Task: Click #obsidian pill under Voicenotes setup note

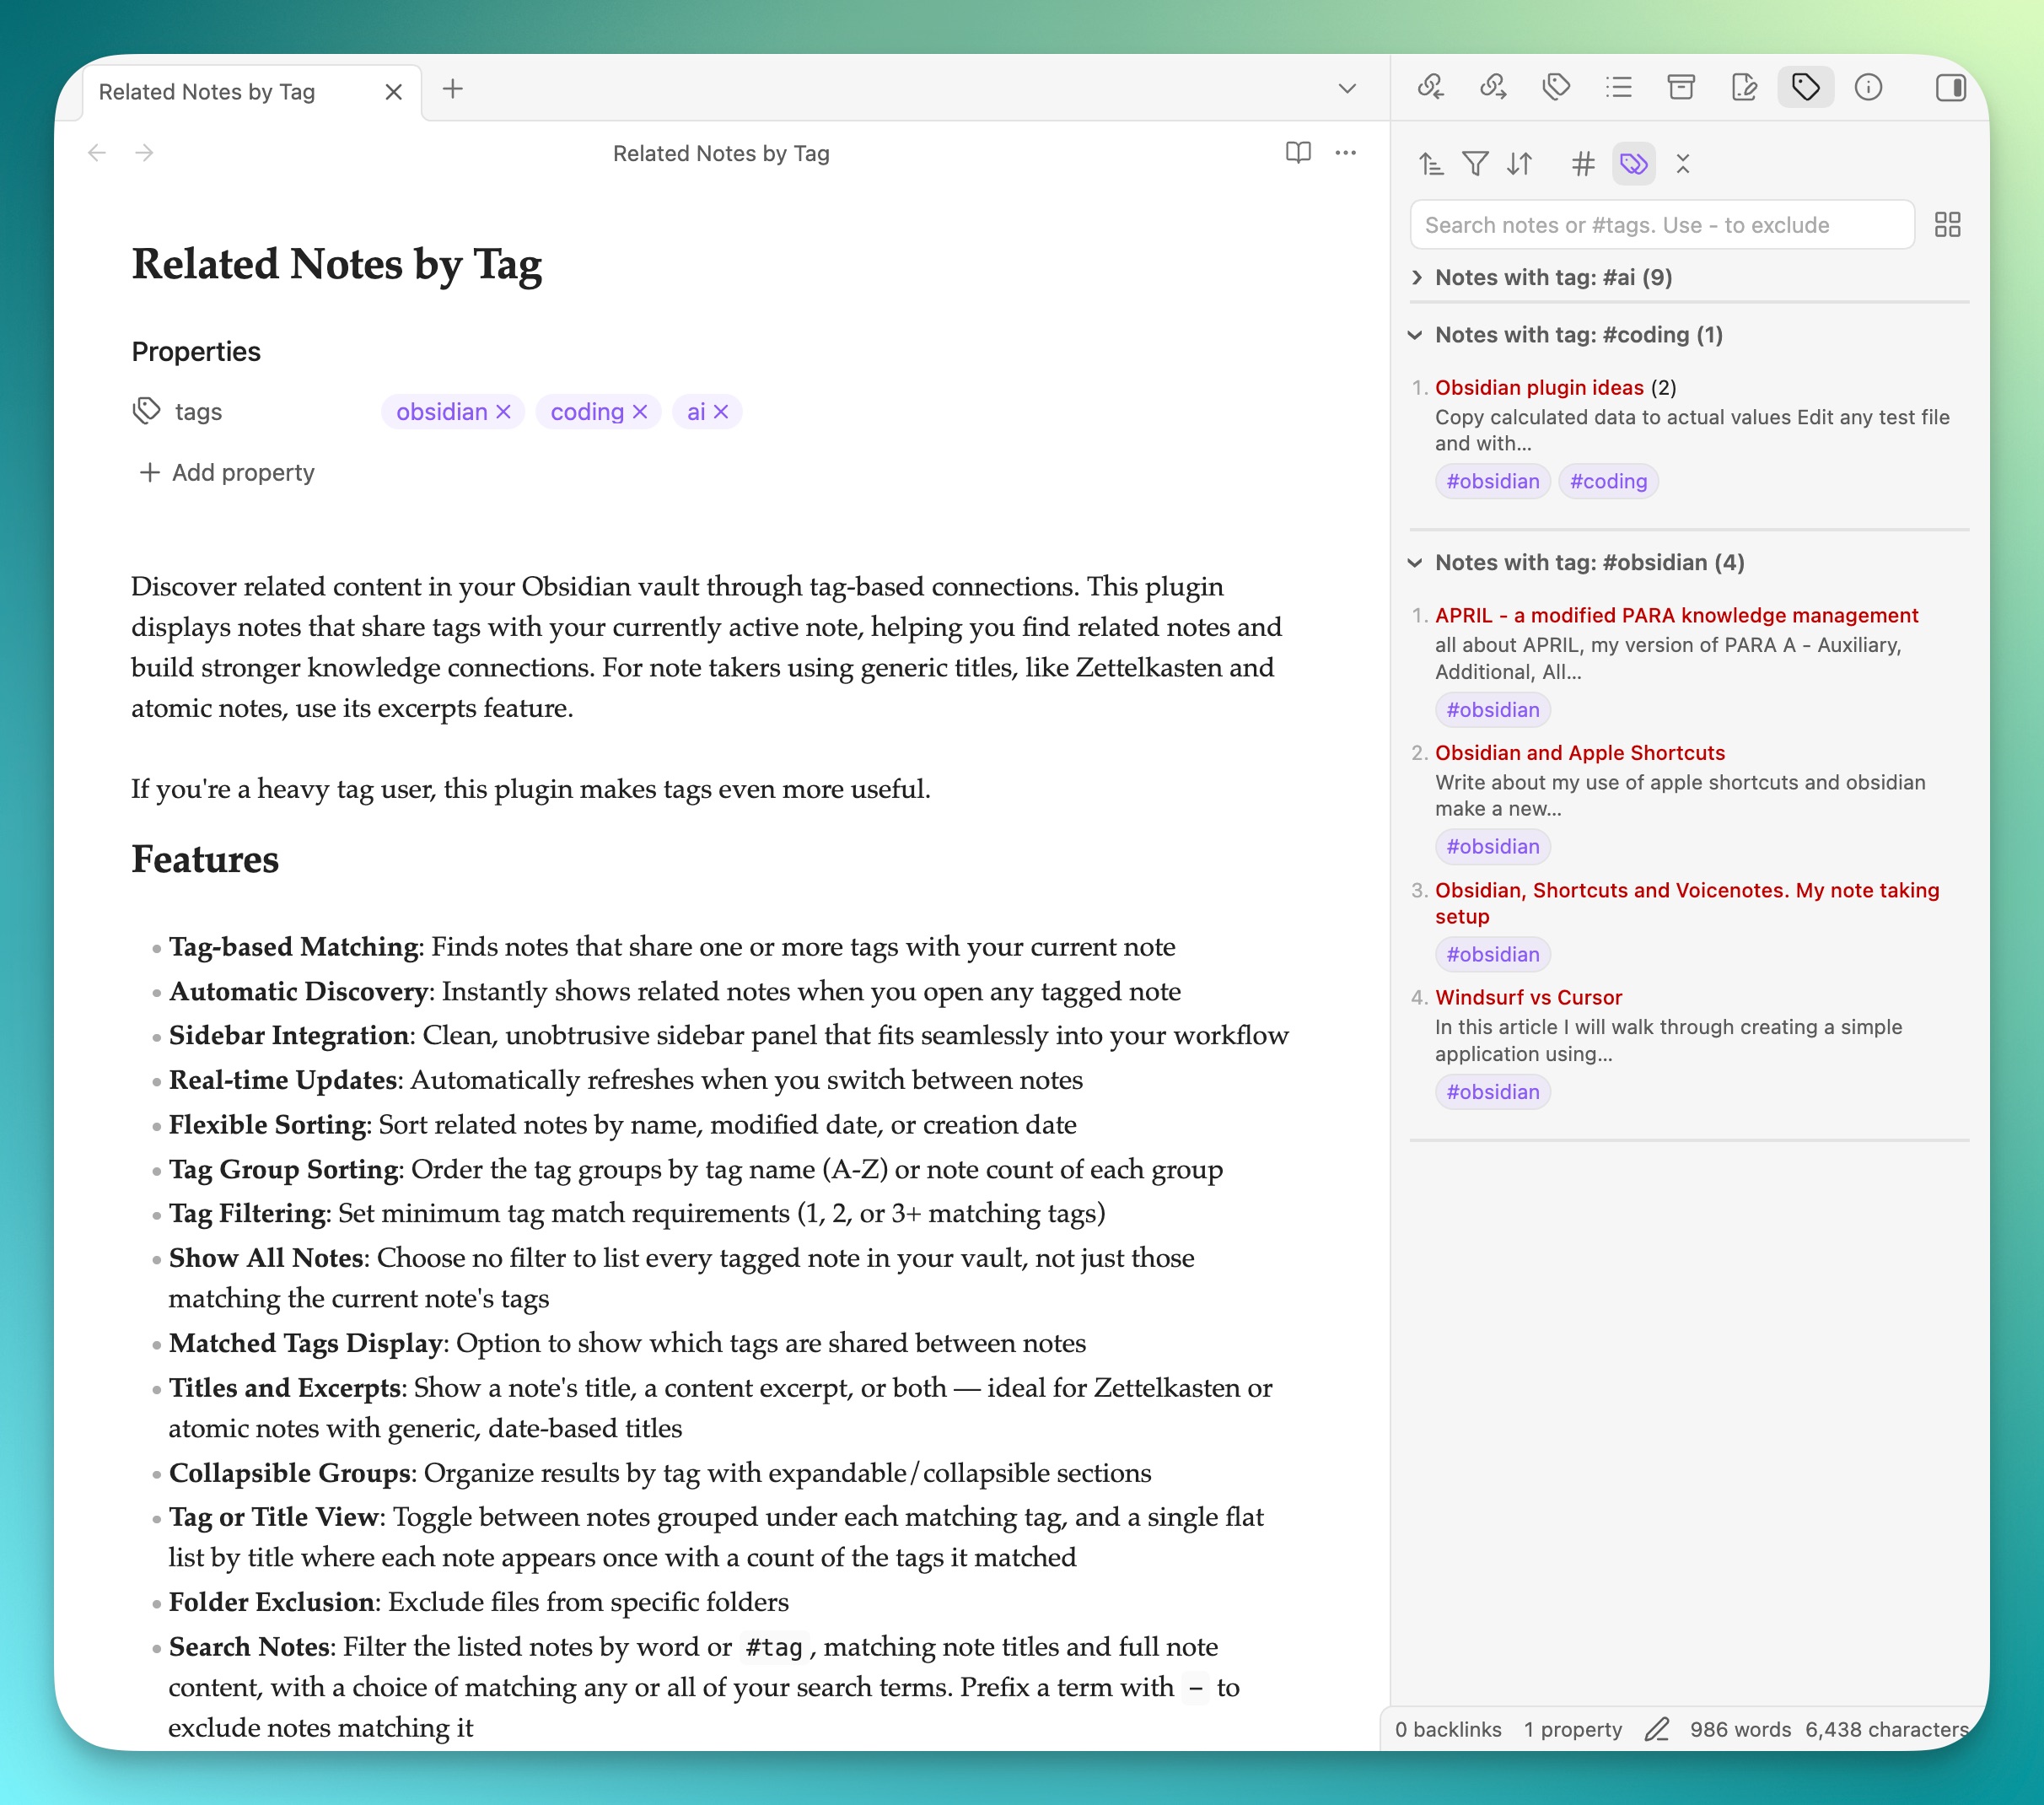Action: [1493, 955]
